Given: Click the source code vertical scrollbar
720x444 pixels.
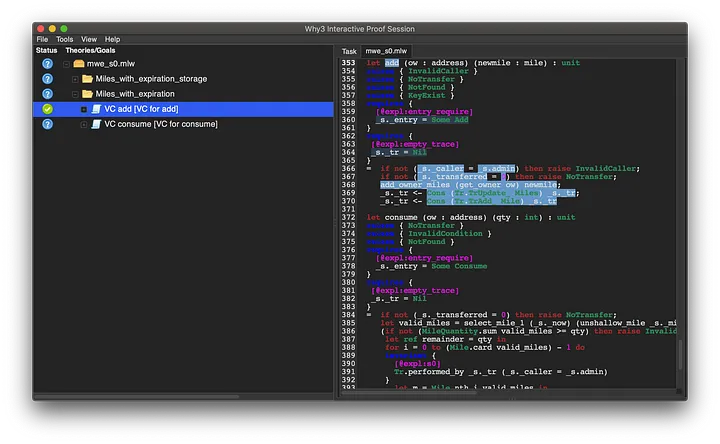Looking at the screenshot, I should 682,353.
